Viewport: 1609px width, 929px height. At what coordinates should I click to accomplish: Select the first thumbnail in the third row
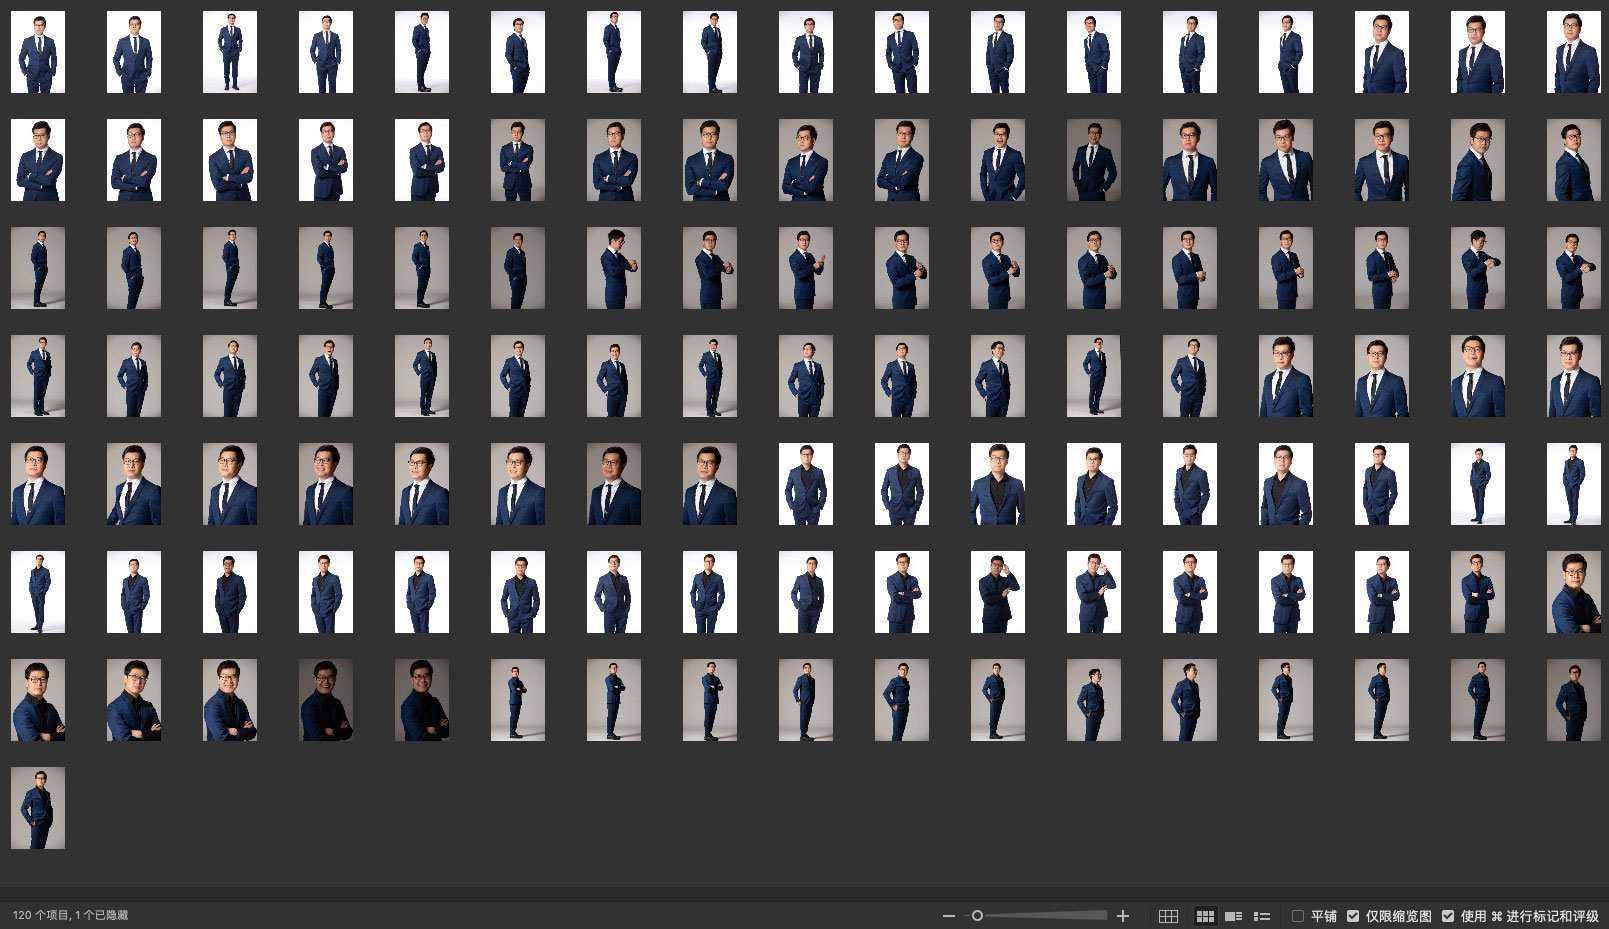[38, 268]
